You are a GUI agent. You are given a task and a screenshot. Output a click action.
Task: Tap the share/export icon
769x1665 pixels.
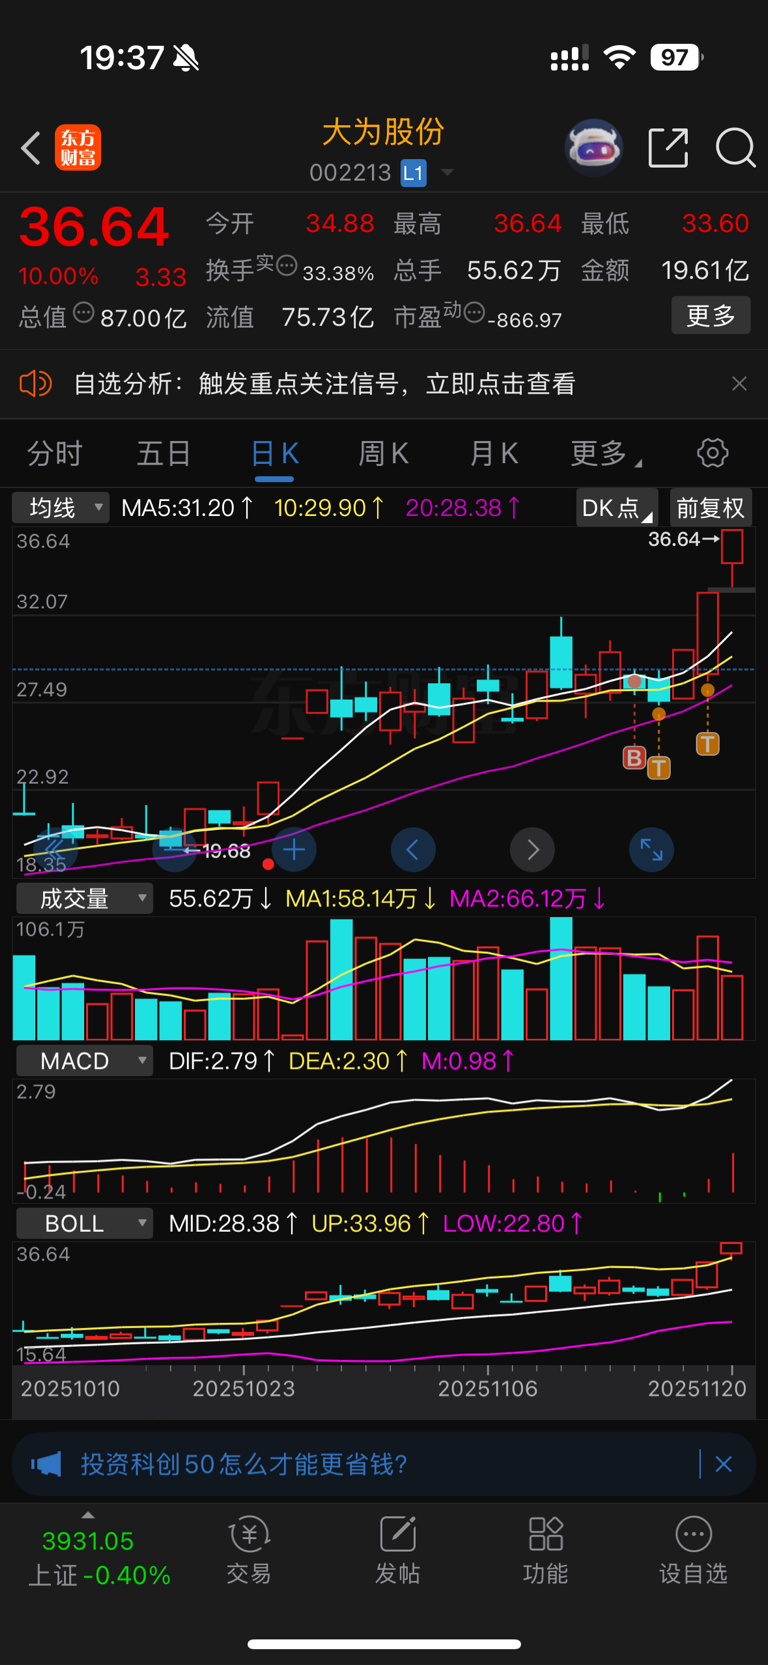pos(668,148)
